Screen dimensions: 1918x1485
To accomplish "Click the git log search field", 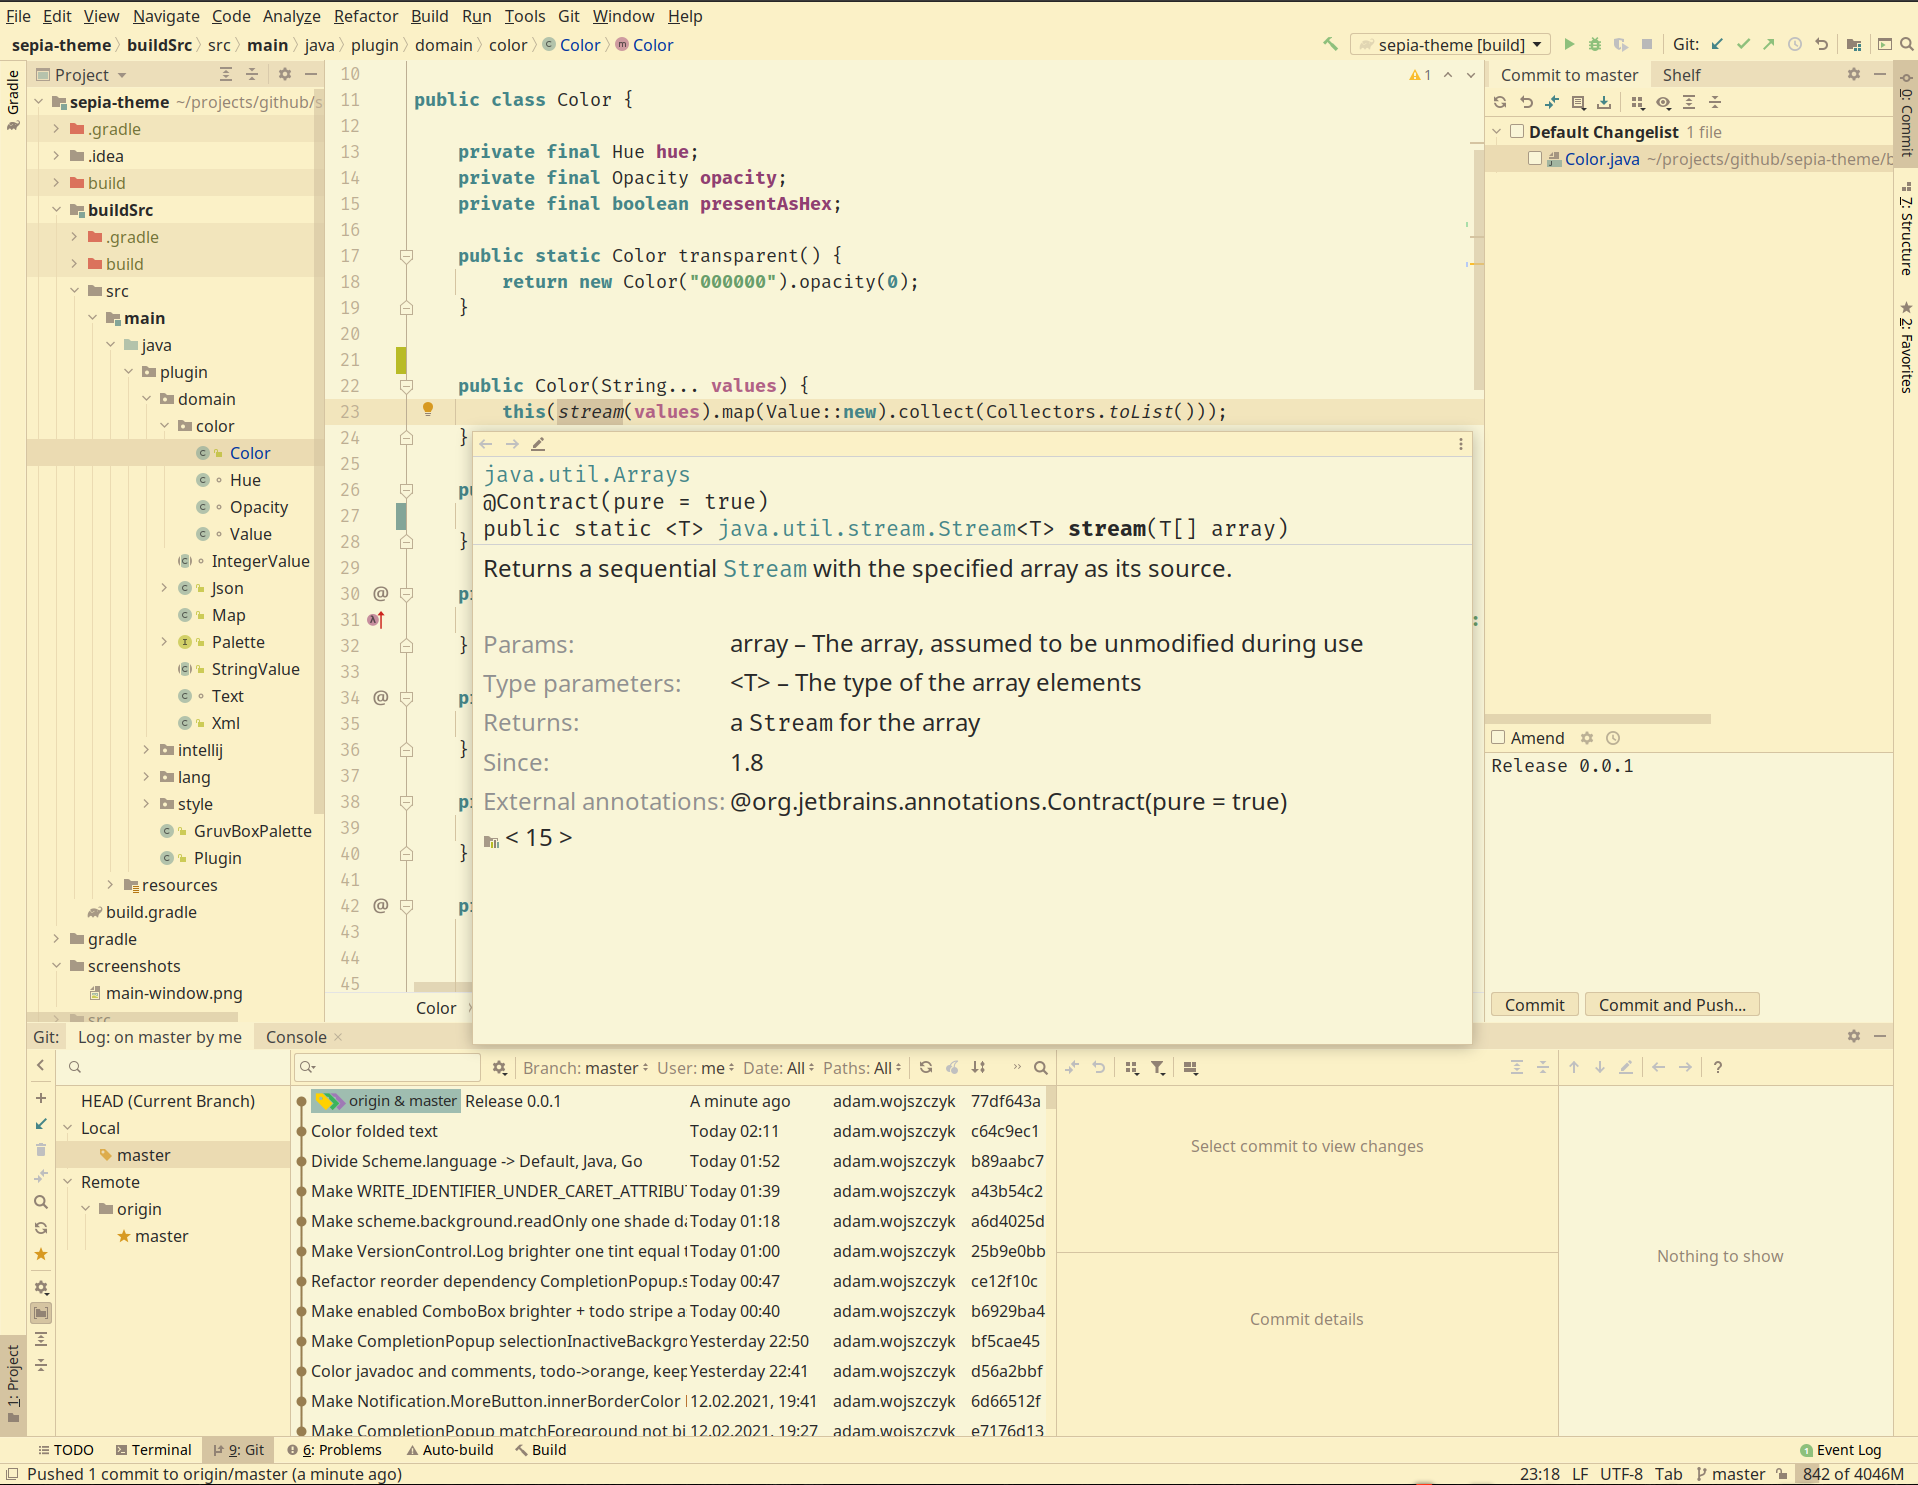I will pos(395,1068).
